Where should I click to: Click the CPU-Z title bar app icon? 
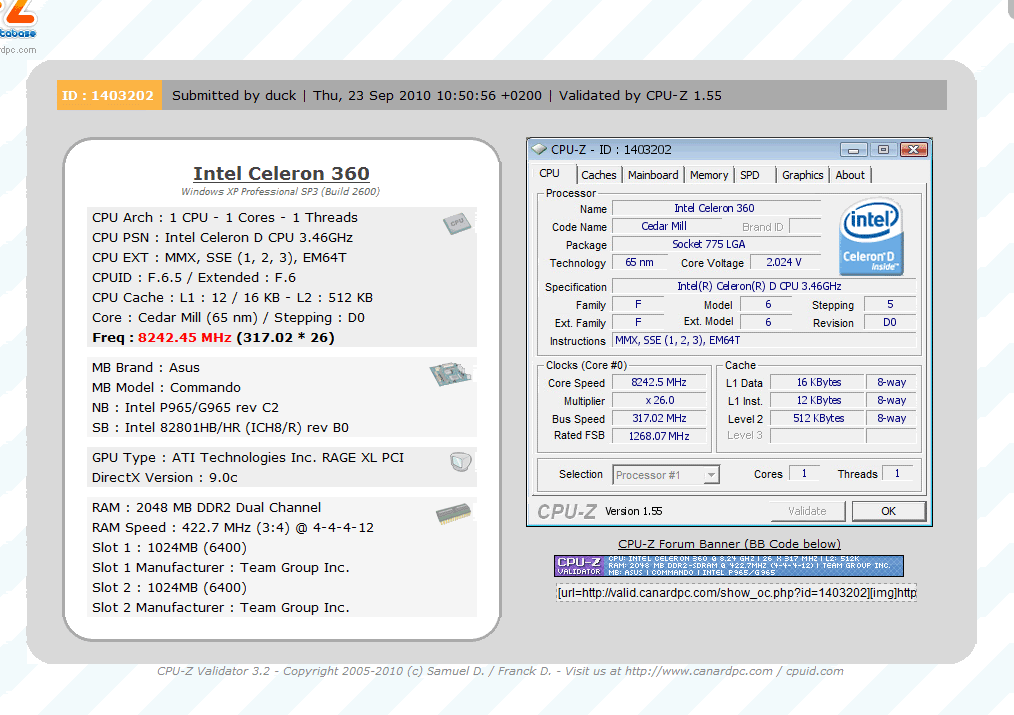click(x=539, y=149)
